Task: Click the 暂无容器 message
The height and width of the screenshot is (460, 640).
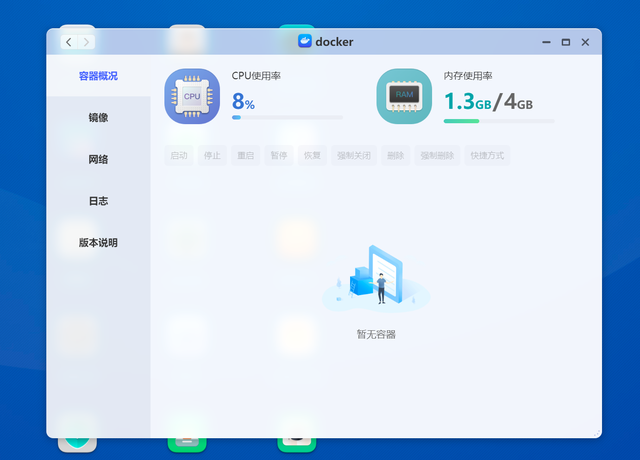Action: 376,335
